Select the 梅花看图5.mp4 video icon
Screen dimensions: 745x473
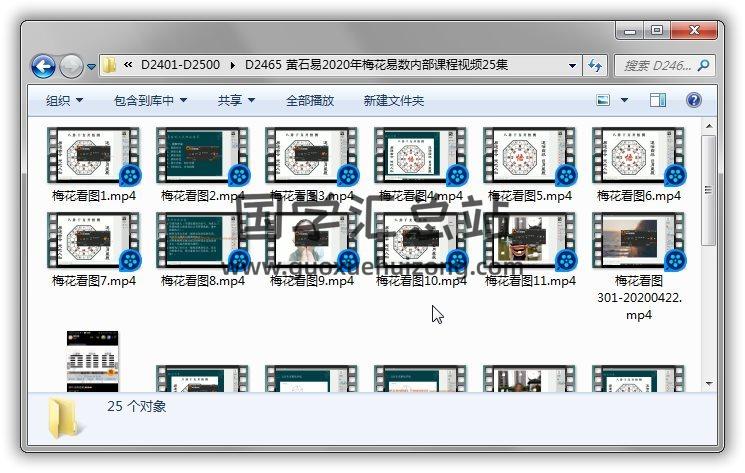(x=529, y=156)
